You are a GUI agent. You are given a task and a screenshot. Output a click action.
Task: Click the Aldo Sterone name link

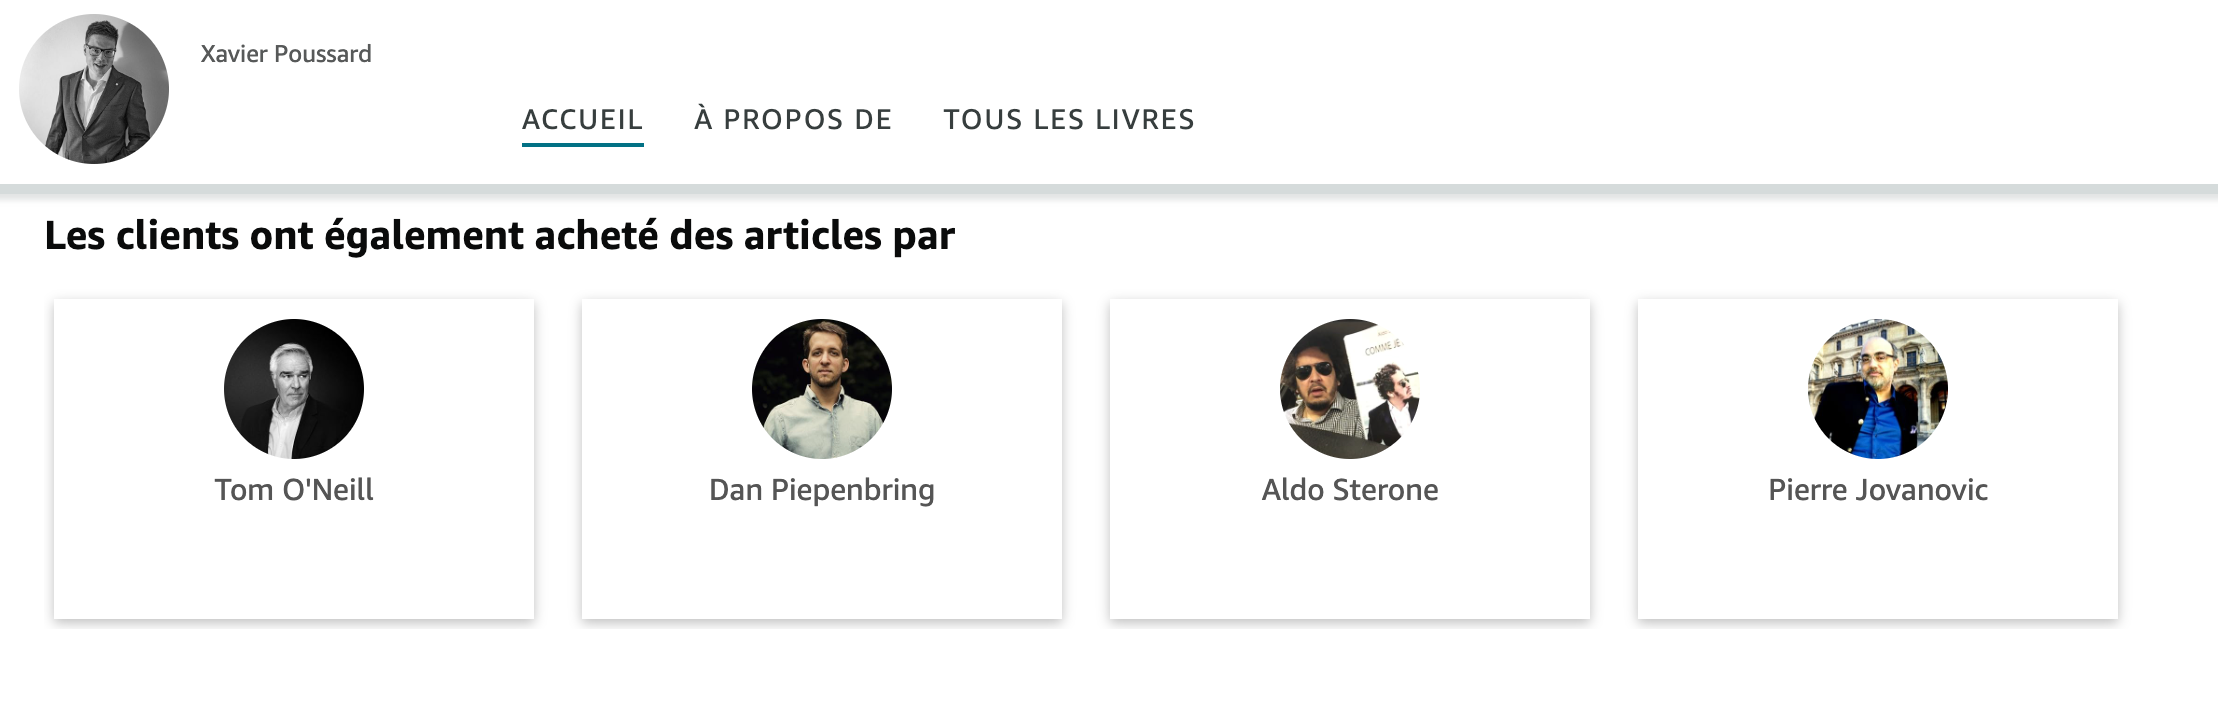[x=1350, y=490]
